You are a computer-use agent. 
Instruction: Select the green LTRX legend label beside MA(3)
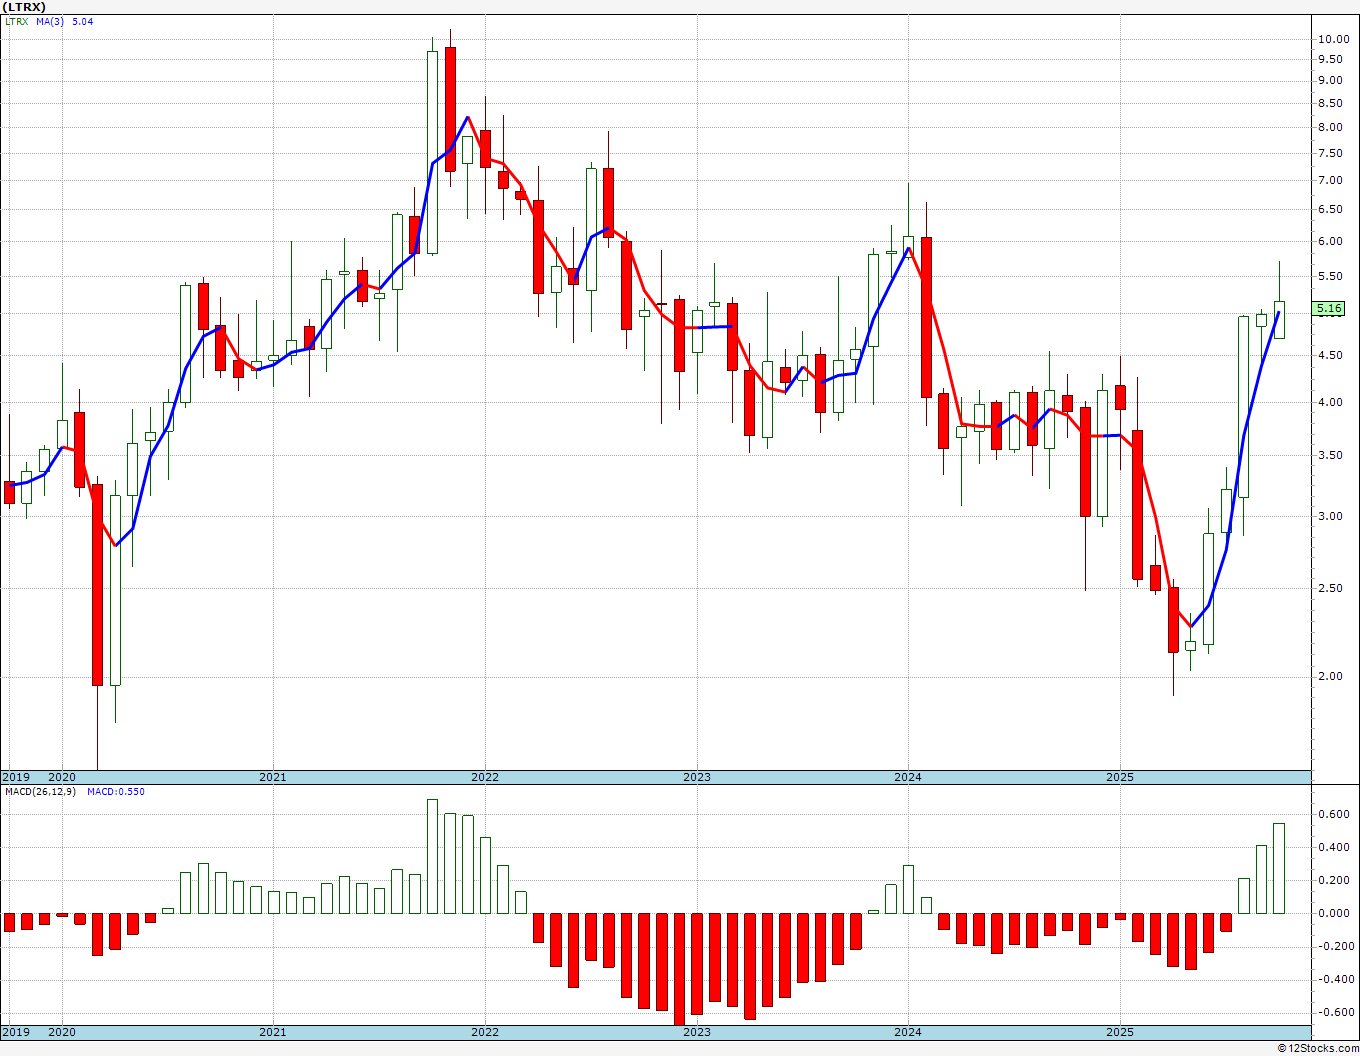pos(16,21)
